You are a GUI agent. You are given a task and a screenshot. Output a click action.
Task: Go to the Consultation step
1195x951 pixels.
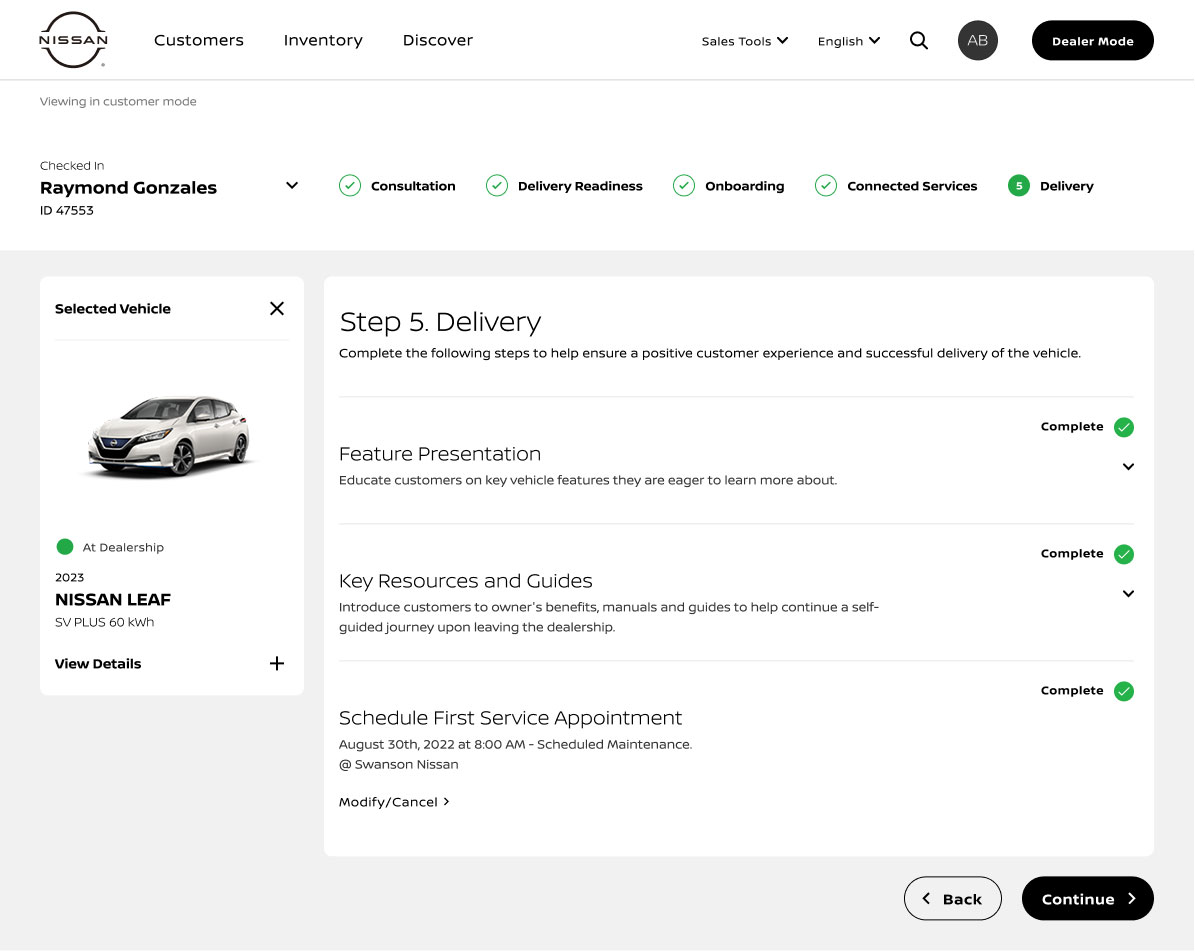point(413,186)
